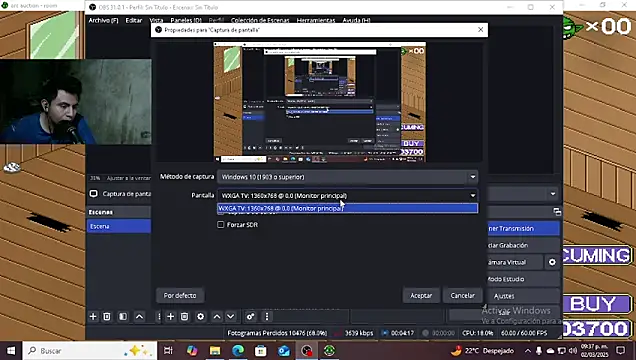Image resolution: width=636 pixels, height=360 pixels.
Task: Start recording via Grabación button
Action: [523, 245]
